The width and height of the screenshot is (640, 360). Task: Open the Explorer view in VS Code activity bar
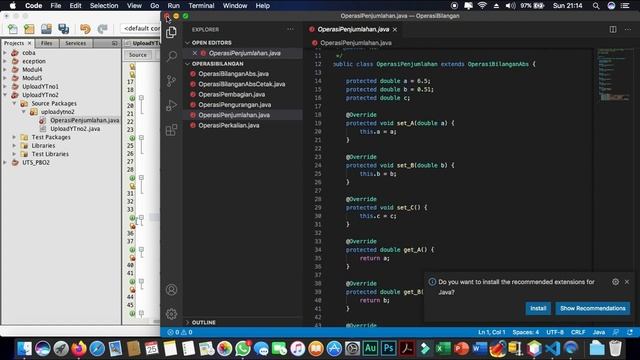click(x=171, y=32)
